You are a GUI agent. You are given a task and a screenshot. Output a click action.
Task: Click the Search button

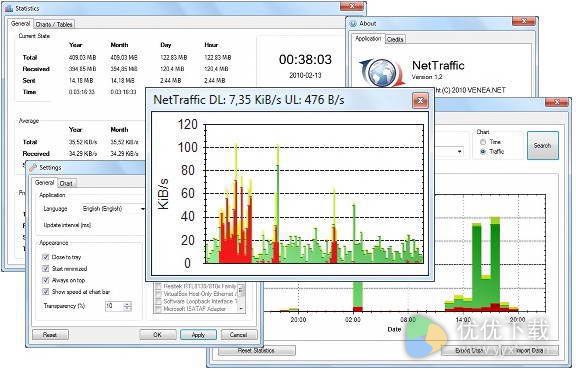click(543, 145)
